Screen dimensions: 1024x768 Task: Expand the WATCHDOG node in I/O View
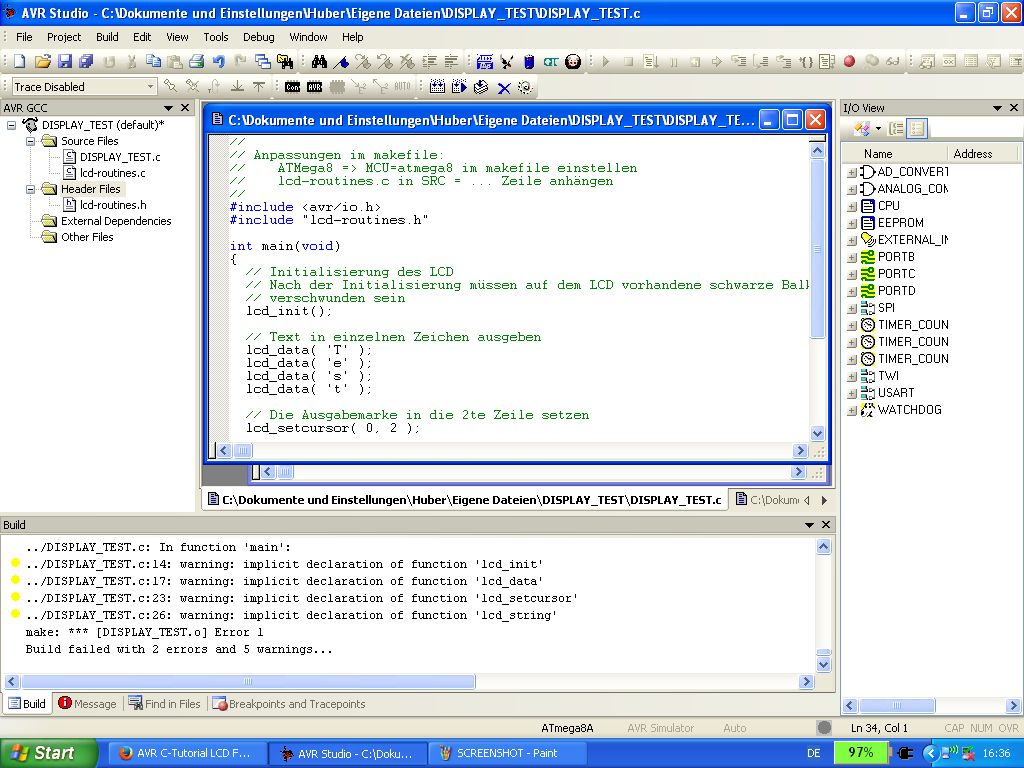852,410
